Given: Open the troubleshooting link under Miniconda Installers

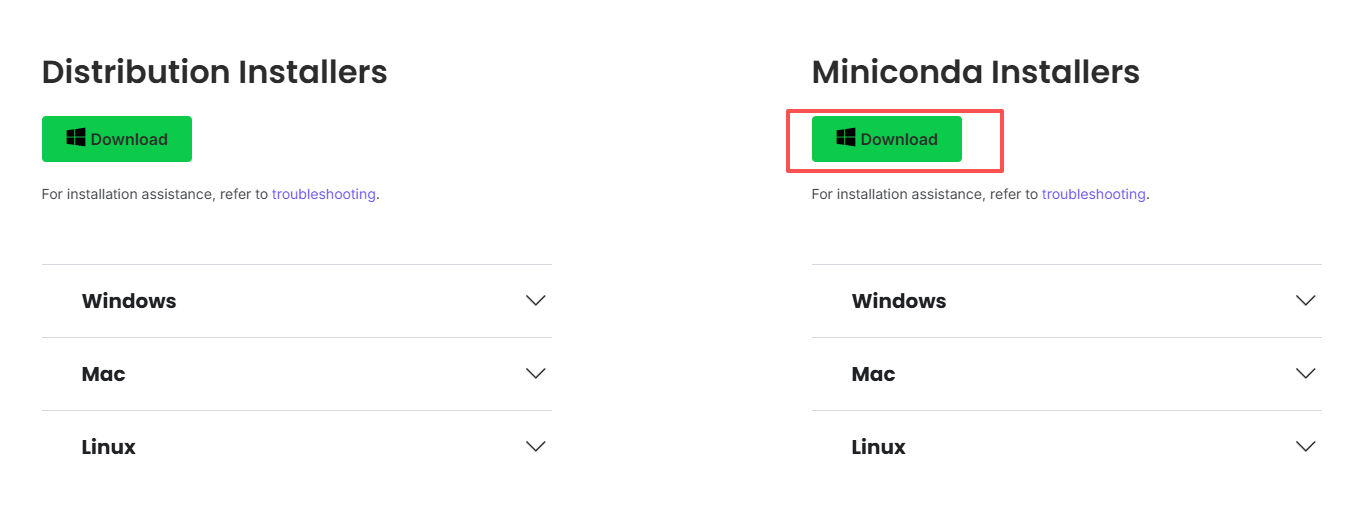Looking at the screenshot, I should click(x=1094, y=194).
